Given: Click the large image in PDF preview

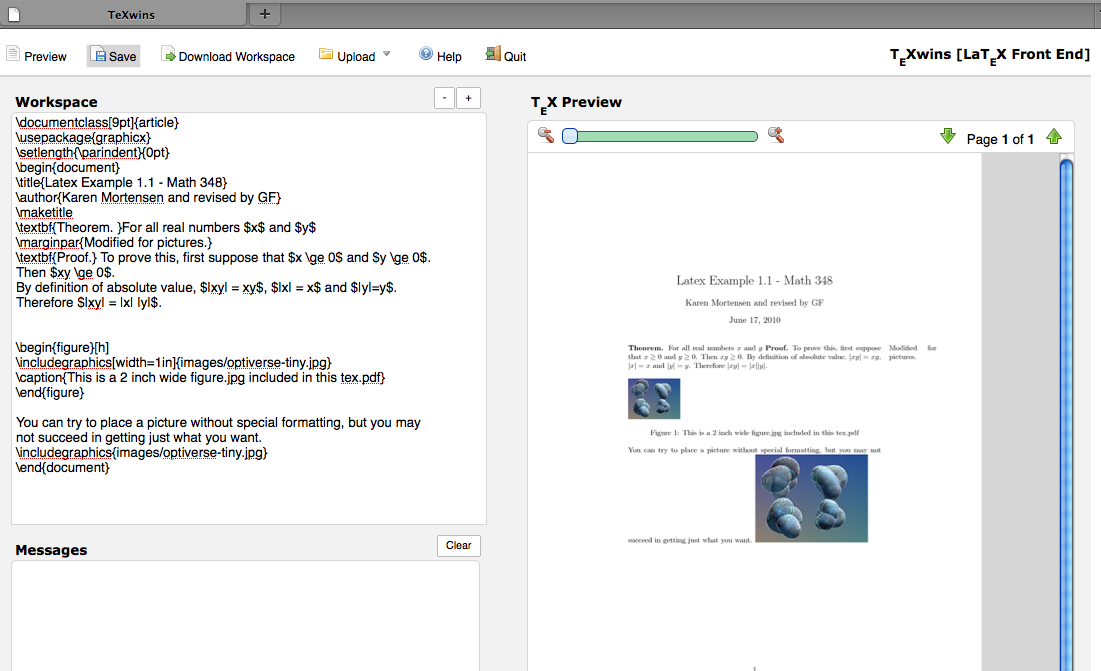Looking at the screenshot, I should coord(811,498).
